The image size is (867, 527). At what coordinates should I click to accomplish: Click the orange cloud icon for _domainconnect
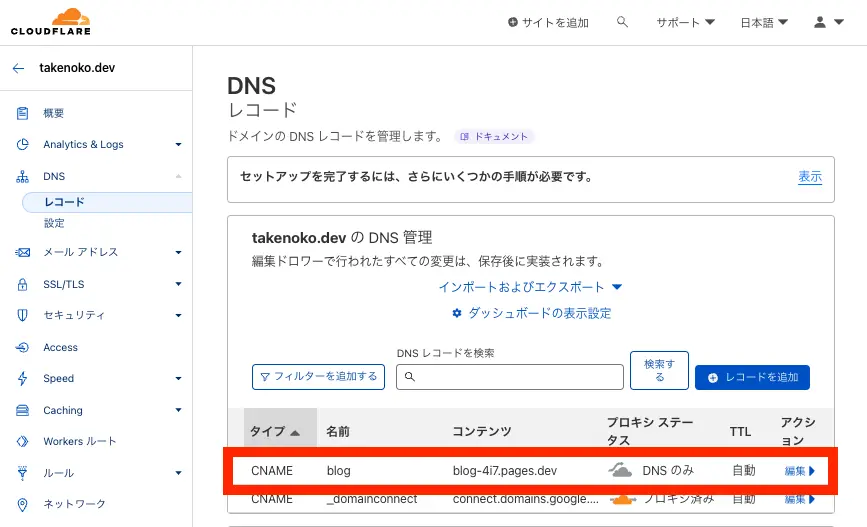click(x=622, y=499)
